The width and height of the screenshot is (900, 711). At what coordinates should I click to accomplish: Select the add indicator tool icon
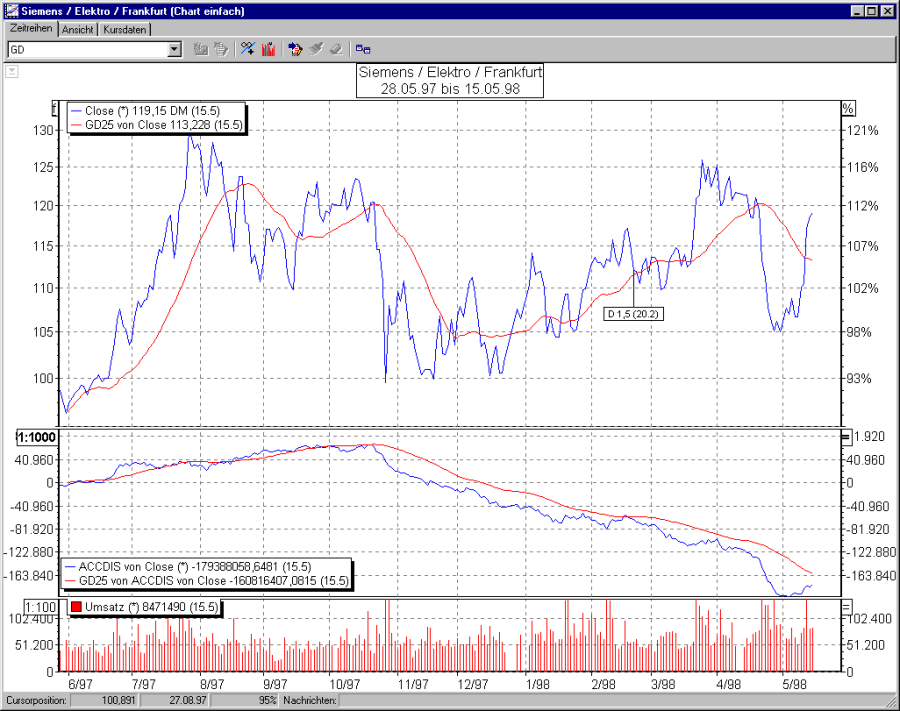[x=247, y=48]
